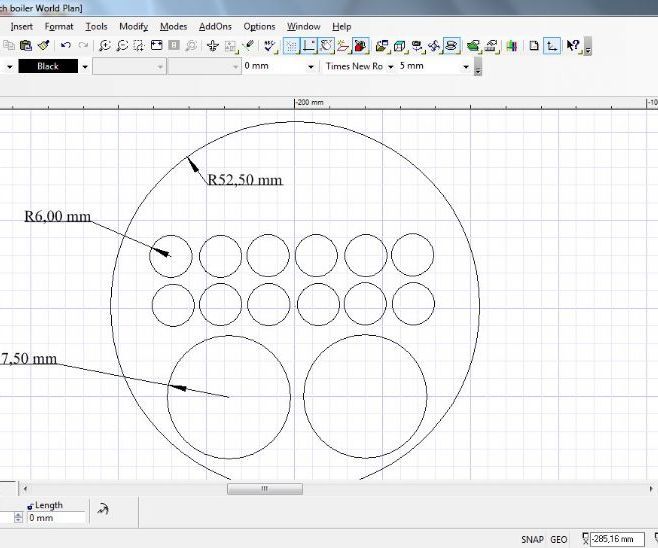
Task: Open the folder with window palette icon
Action: (382, 46)
